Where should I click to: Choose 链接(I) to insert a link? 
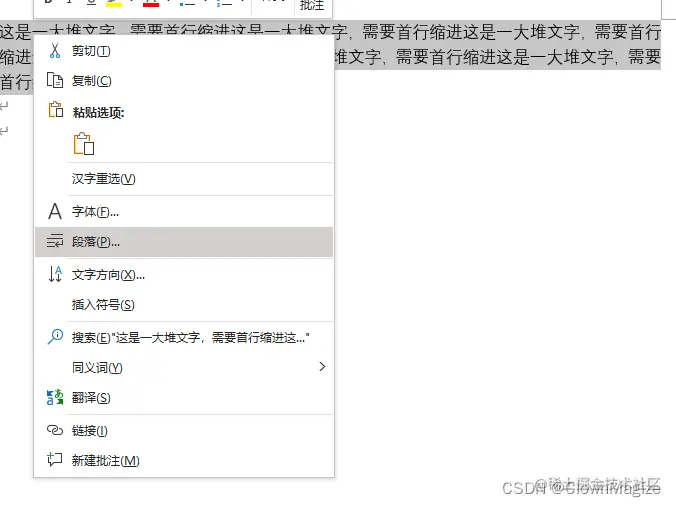click(x=184, y=430)
